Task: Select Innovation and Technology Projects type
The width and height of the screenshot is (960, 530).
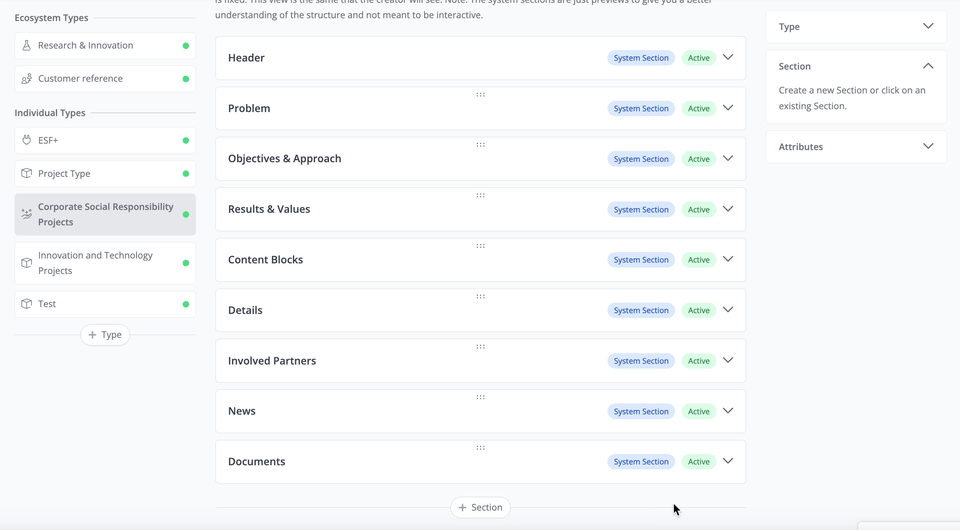Action: (x=105, y=263)
